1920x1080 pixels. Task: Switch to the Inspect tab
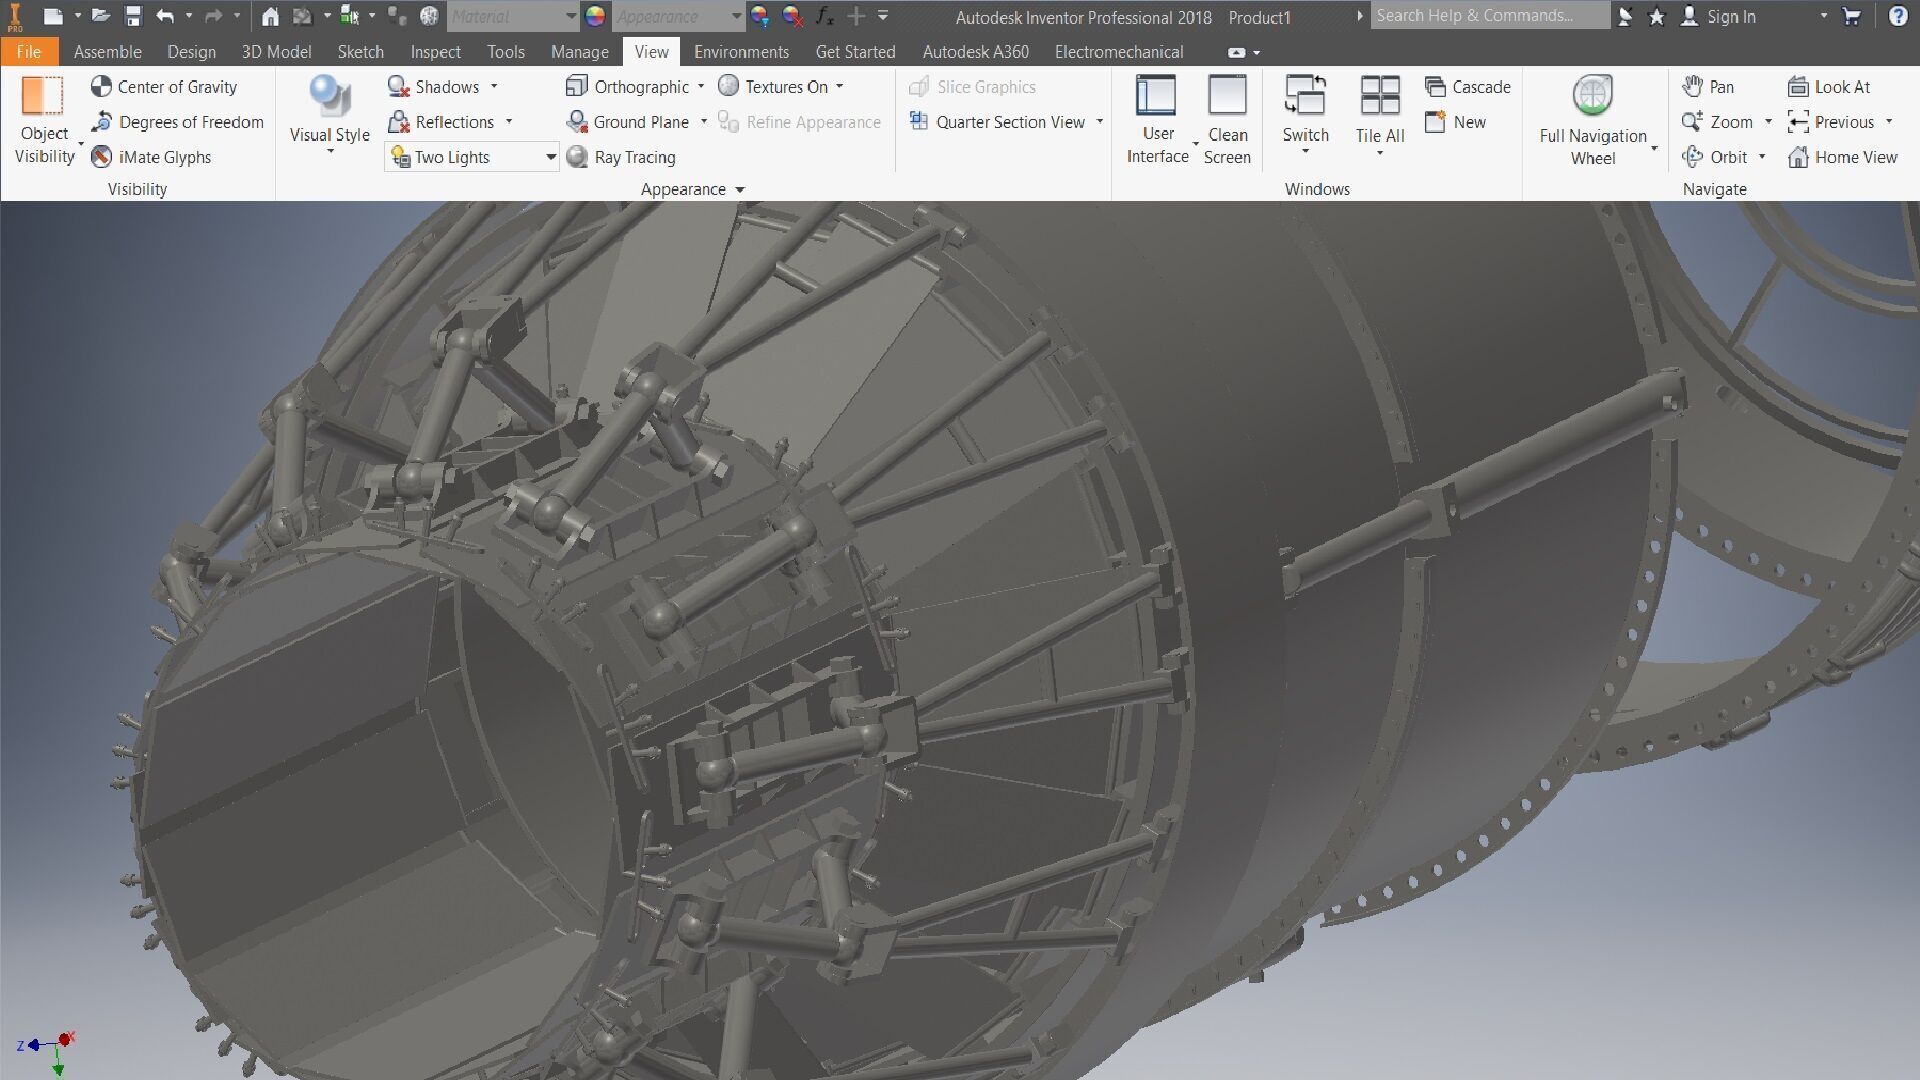coord(435,52)
